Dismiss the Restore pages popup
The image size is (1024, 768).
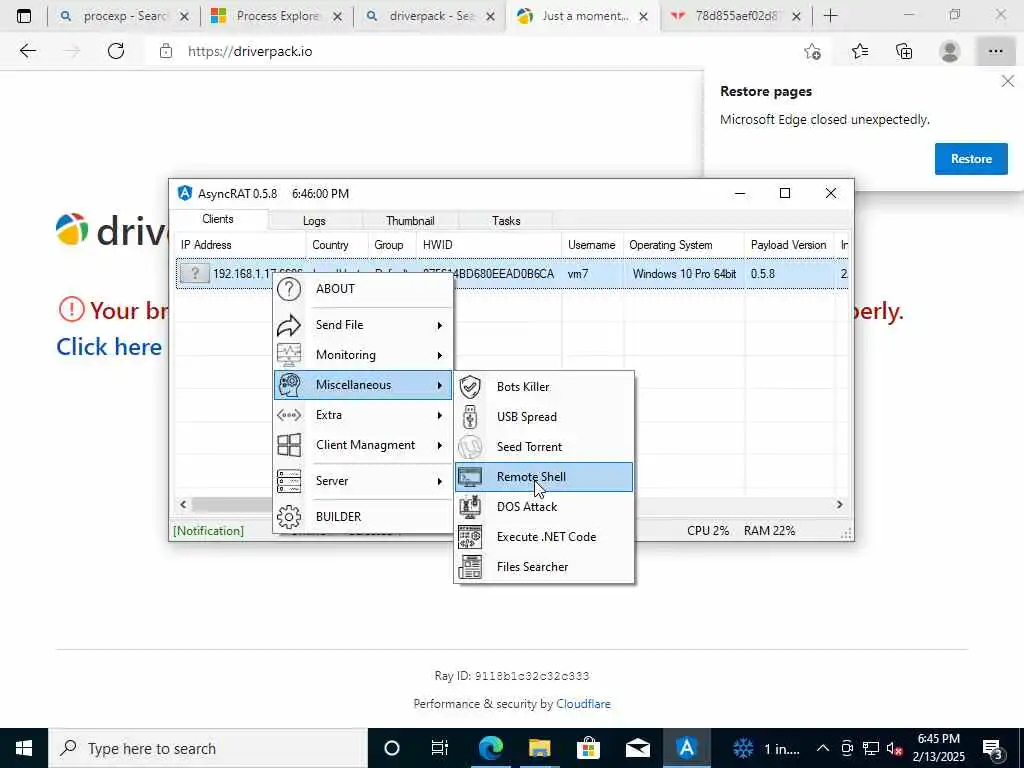(1008, 81)
